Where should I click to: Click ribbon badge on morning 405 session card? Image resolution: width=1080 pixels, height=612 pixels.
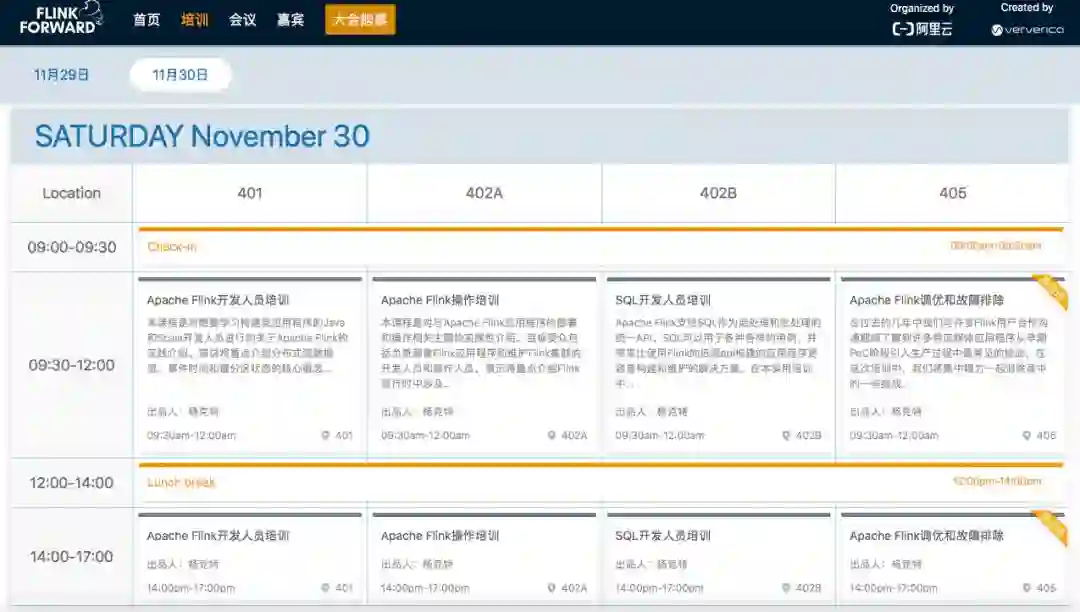coord(1051,291)
